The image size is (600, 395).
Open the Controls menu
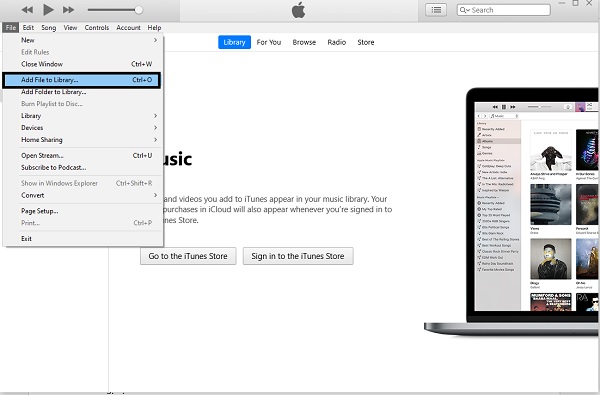point(97,28)
